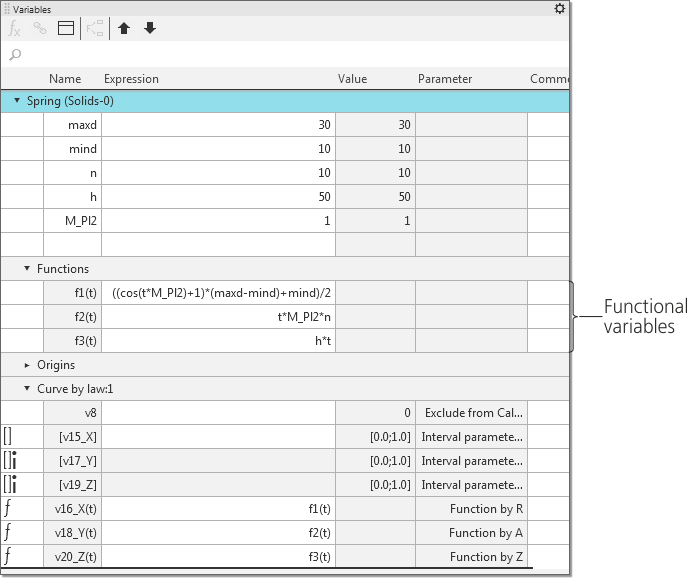This screenshot has width=687, height=578.
Task: Click the link variables chain icon
Action: click(x=40, y=29)
